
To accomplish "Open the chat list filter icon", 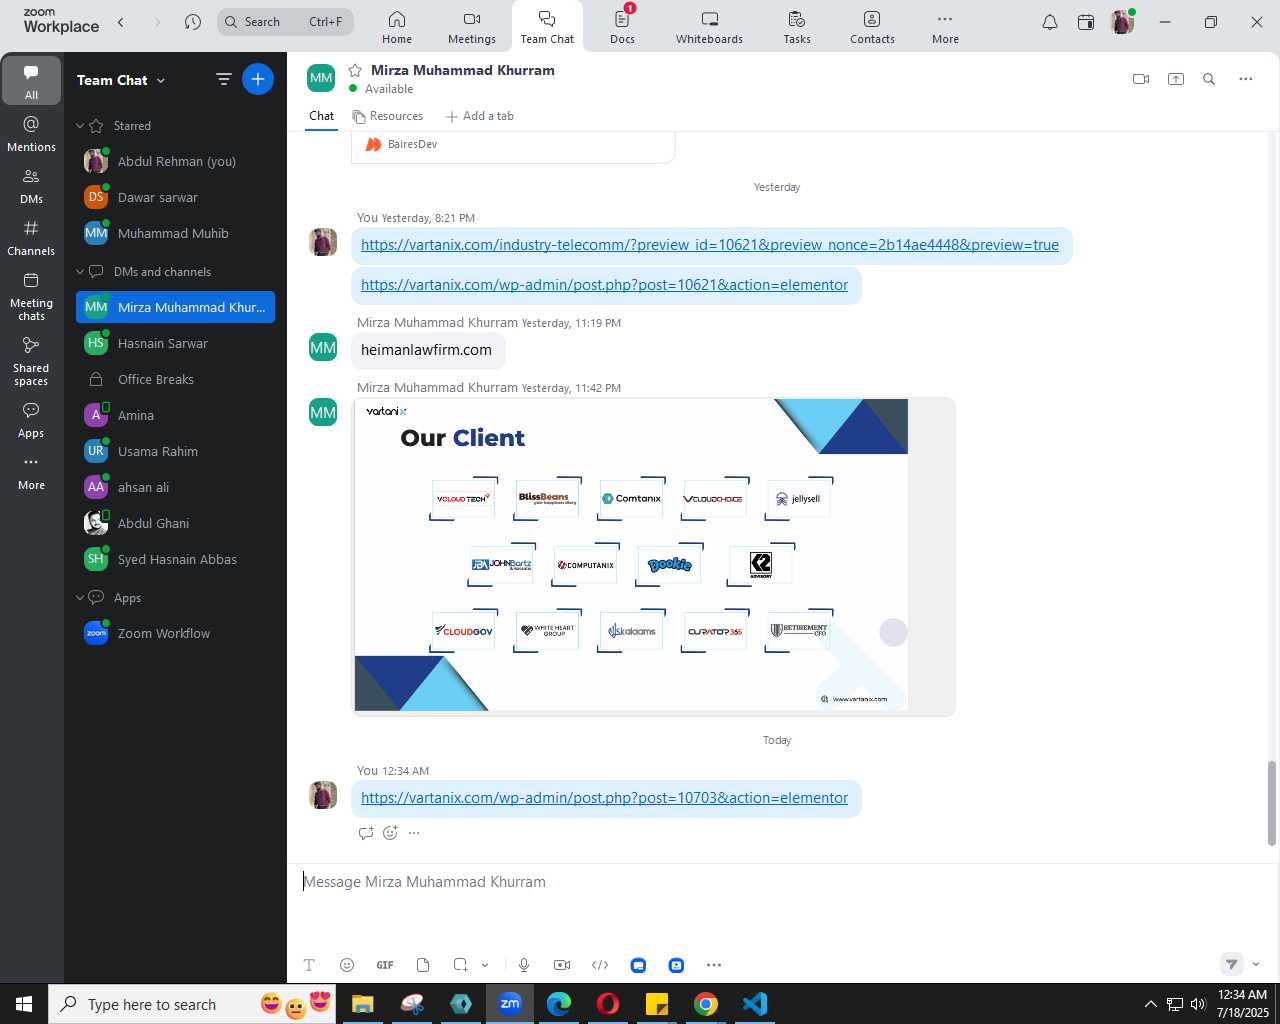I will pos(224,79).
